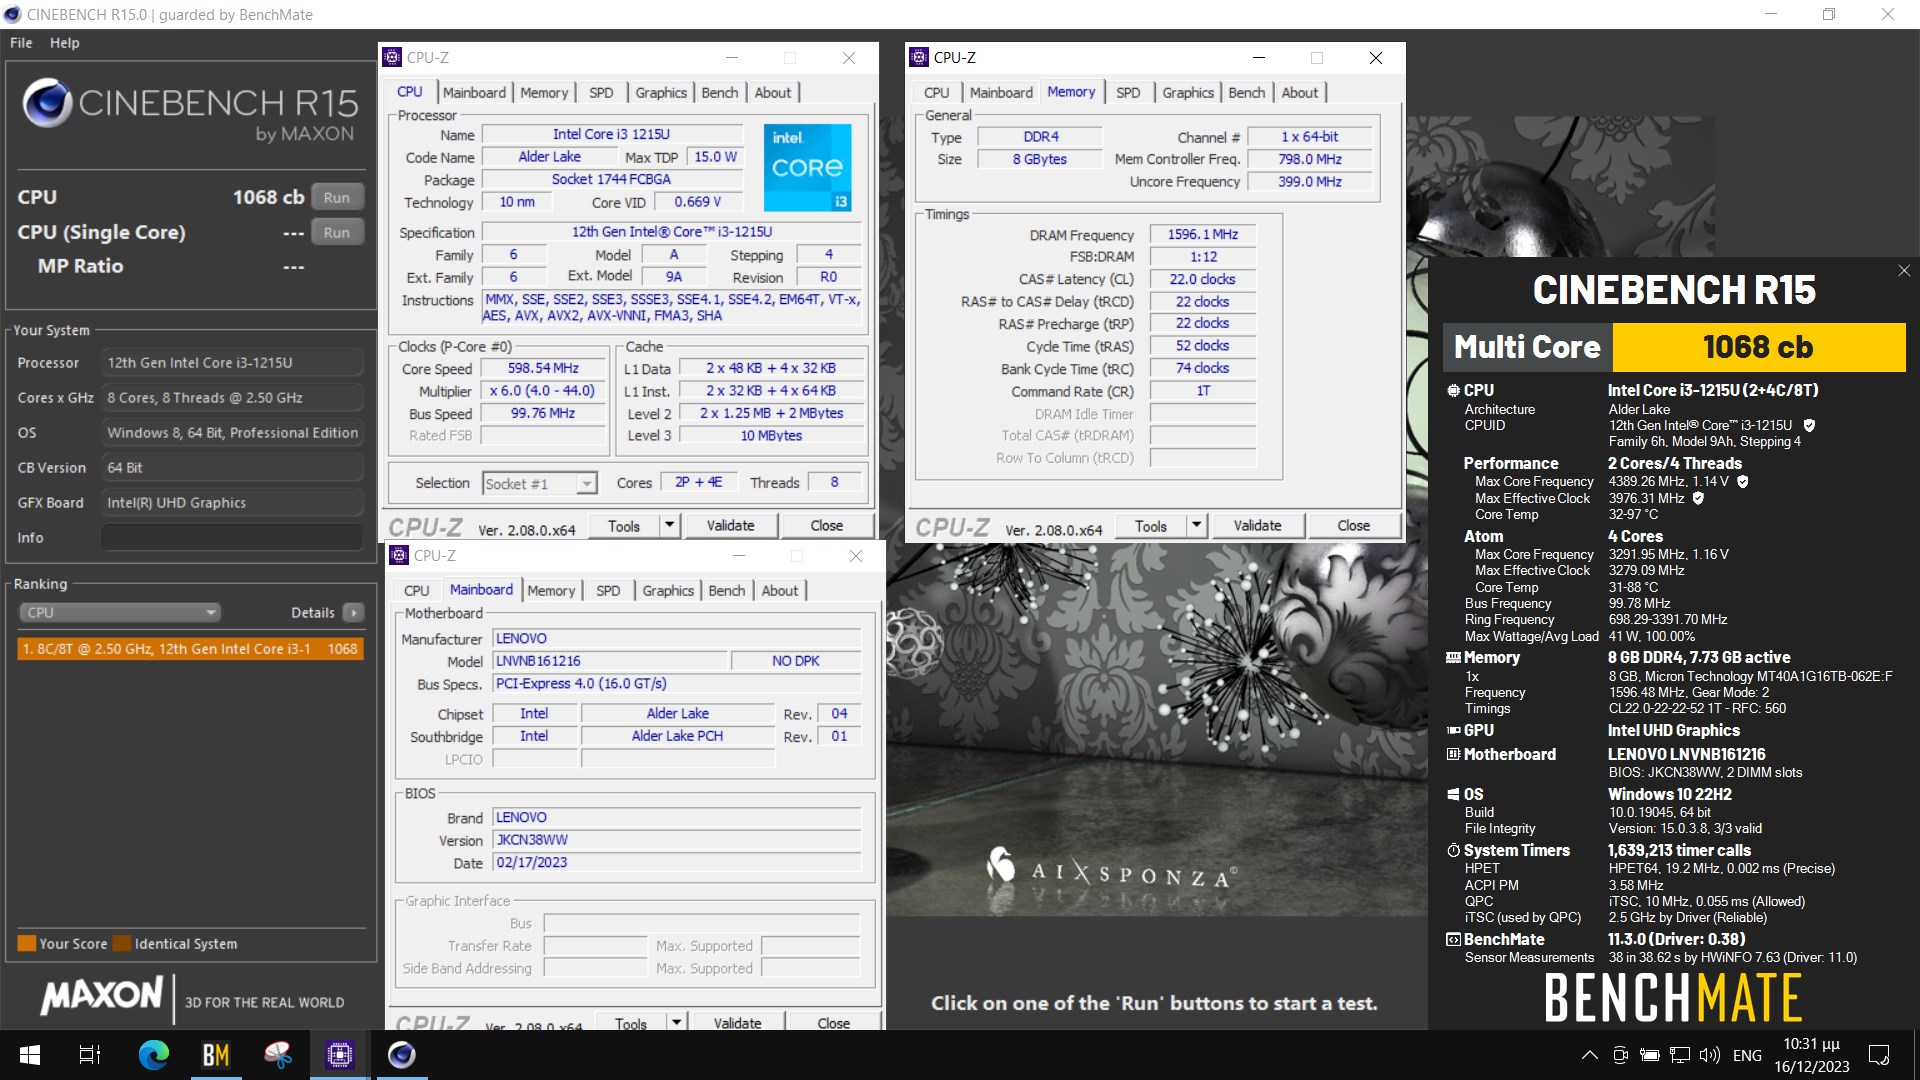Image resolution: width=1920 pixels, height=1080 pixels.
Task: Click Tools button in Memory window
Action: pyautogui.click(x=1151, y=526)
